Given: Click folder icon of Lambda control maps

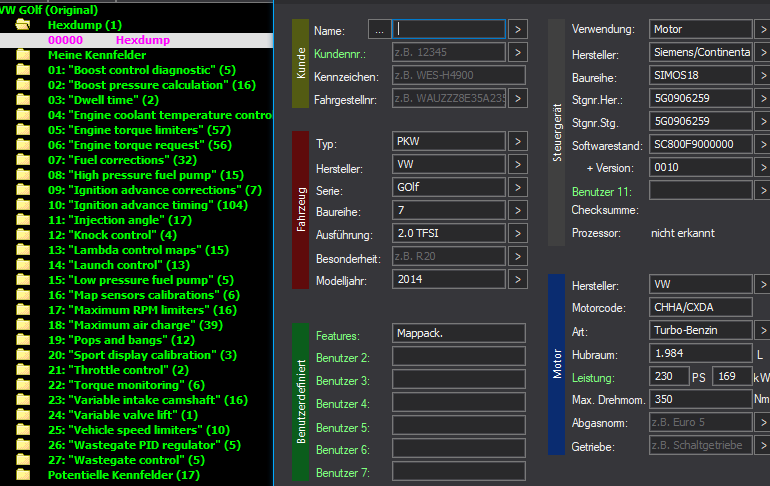Looking at the screenshot, I should coord(23,250).
